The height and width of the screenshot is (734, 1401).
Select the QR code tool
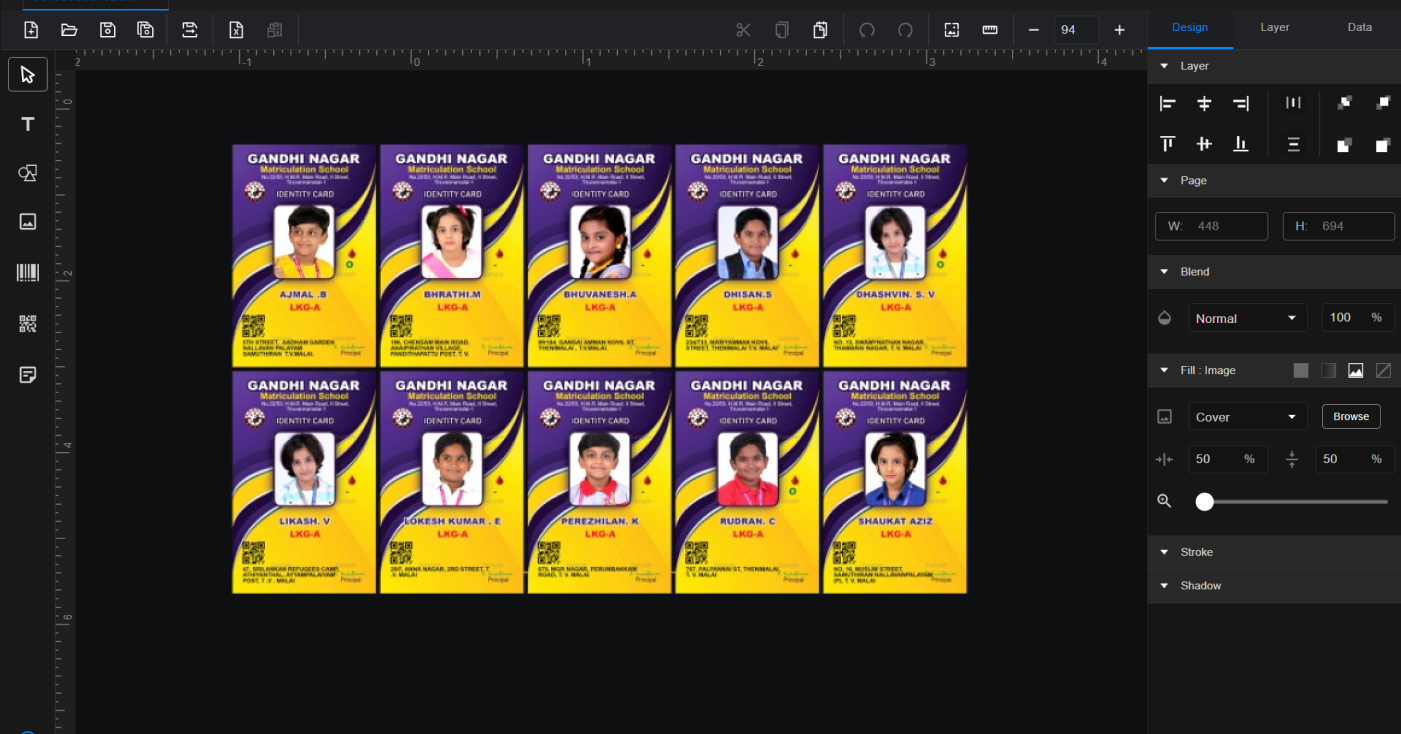(28, 324)
